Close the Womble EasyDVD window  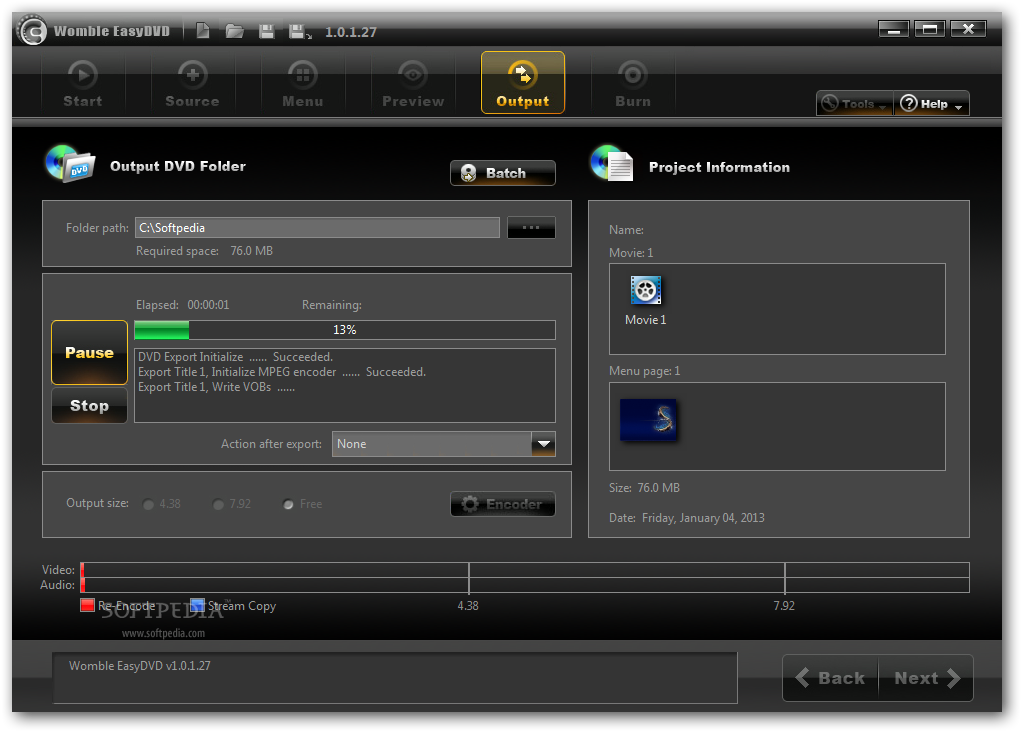pos(968,29)
